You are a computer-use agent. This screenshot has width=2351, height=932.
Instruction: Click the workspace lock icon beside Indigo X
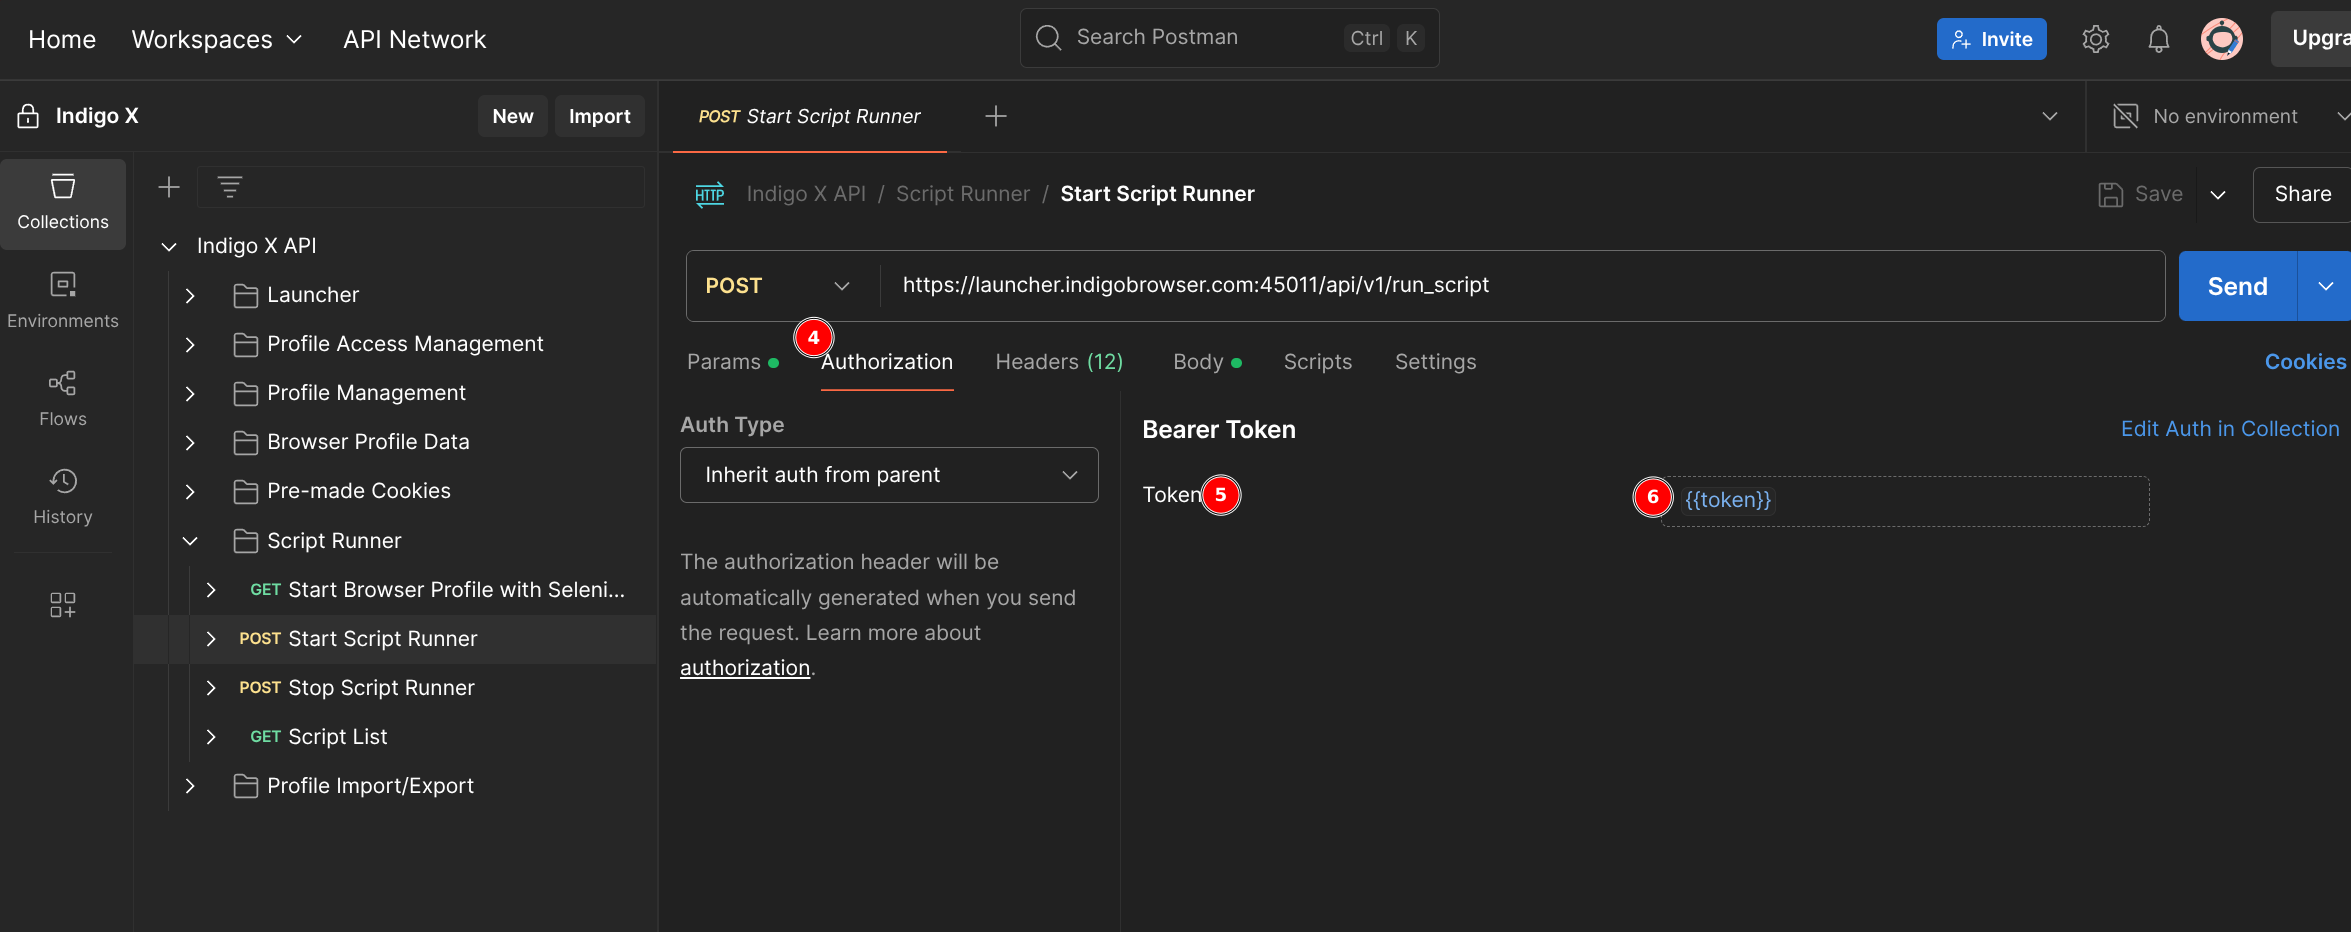click(28, 116)
